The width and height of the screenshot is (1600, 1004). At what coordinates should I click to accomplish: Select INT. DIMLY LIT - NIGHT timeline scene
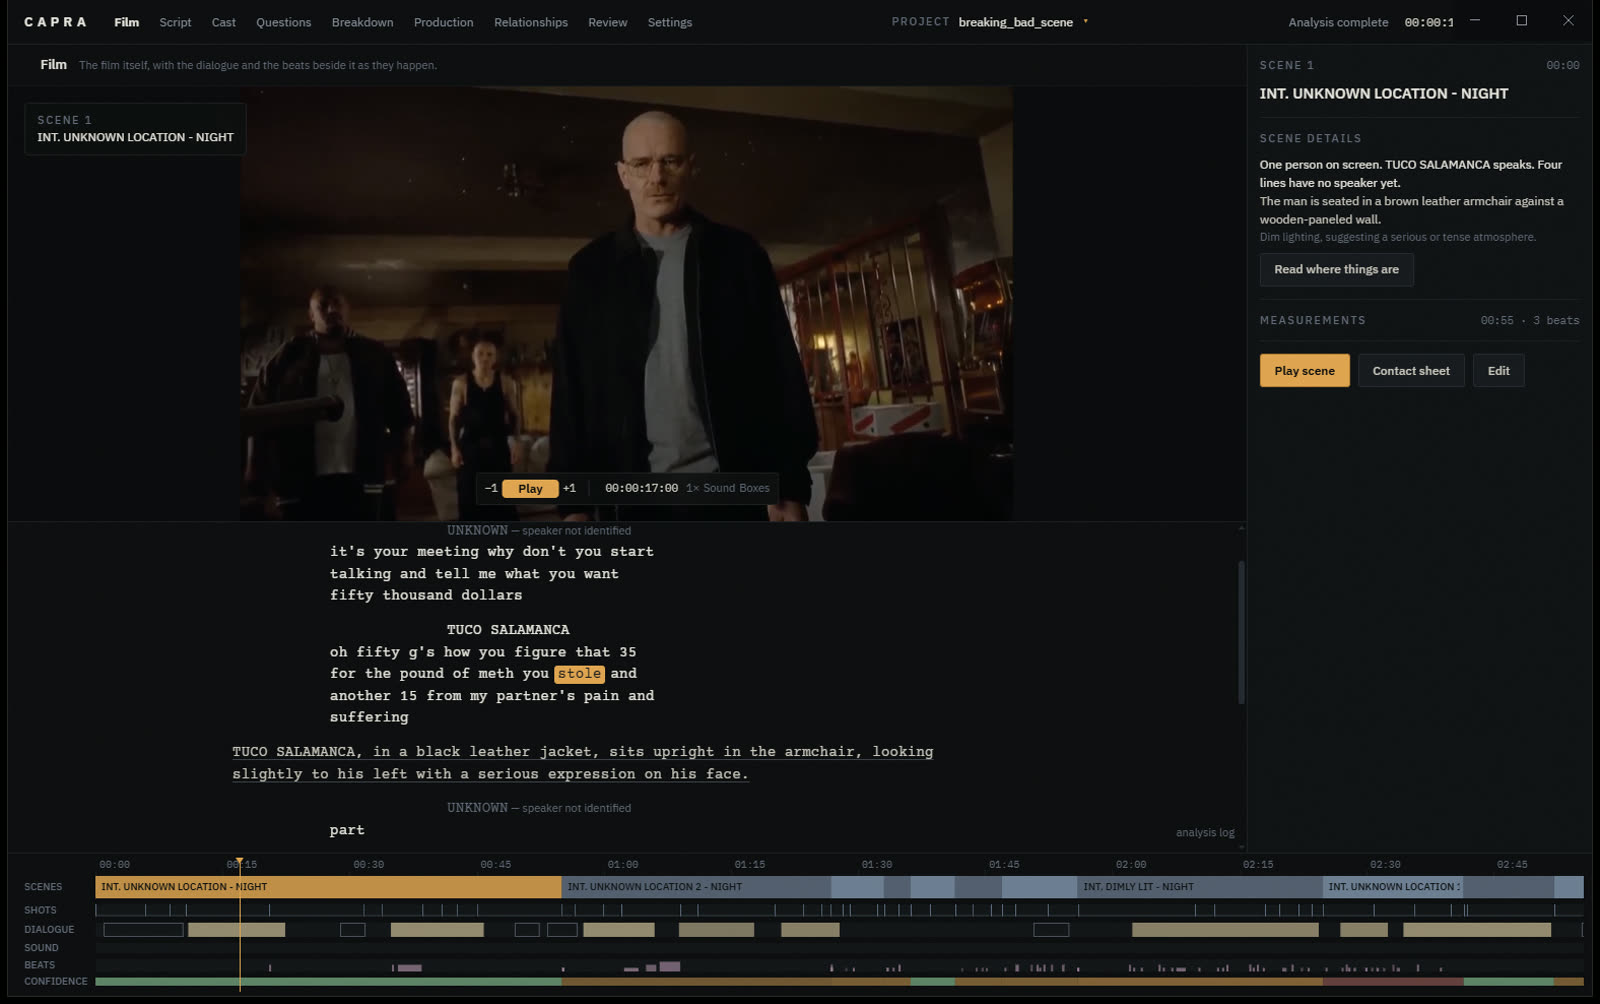[1200, 887]
